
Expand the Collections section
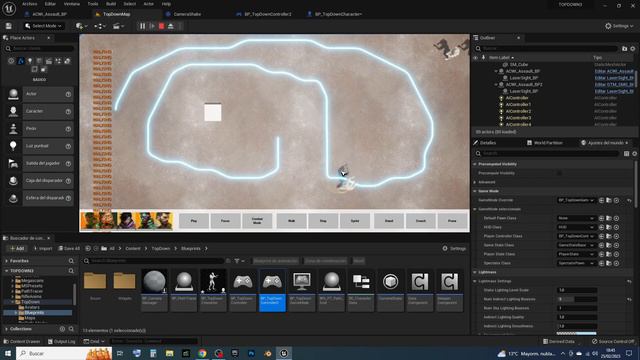pyautogui.click(x=7, y=329)
